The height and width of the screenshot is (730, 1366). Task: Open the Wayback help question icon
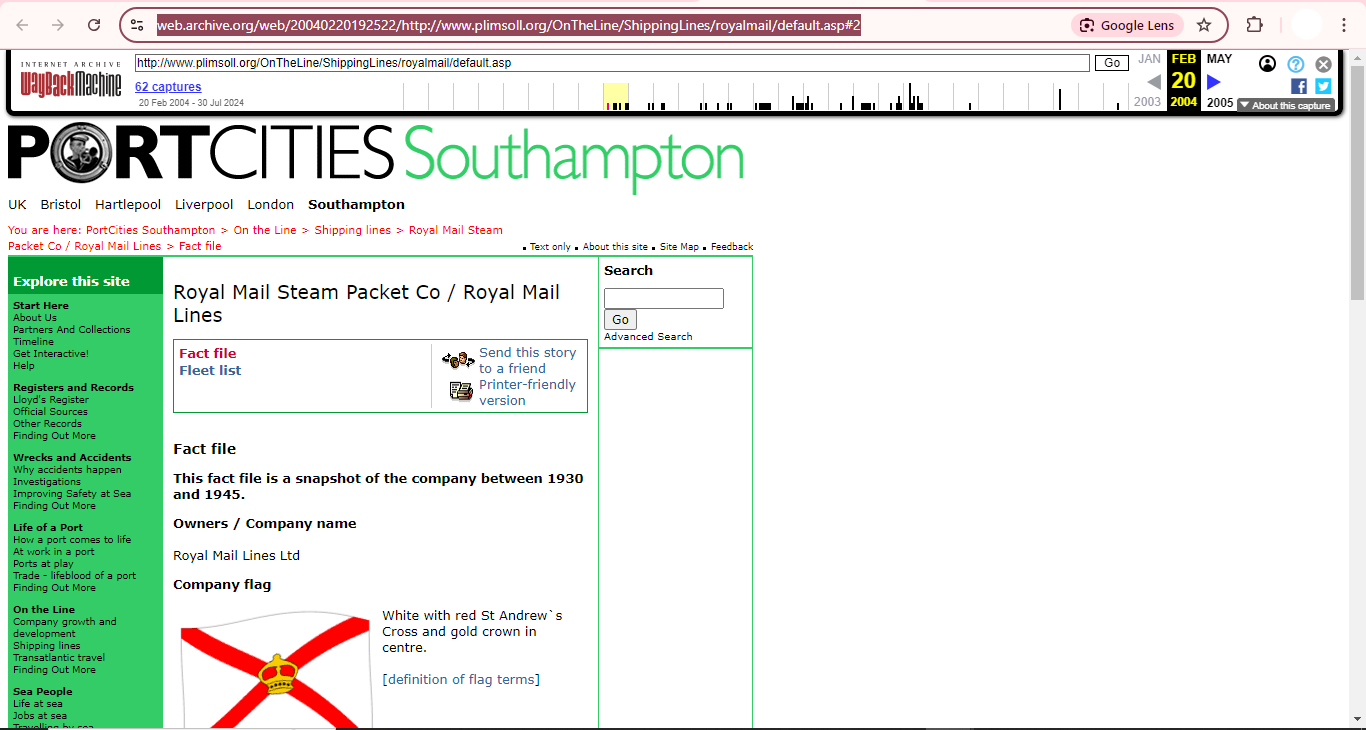[1296, 64]
